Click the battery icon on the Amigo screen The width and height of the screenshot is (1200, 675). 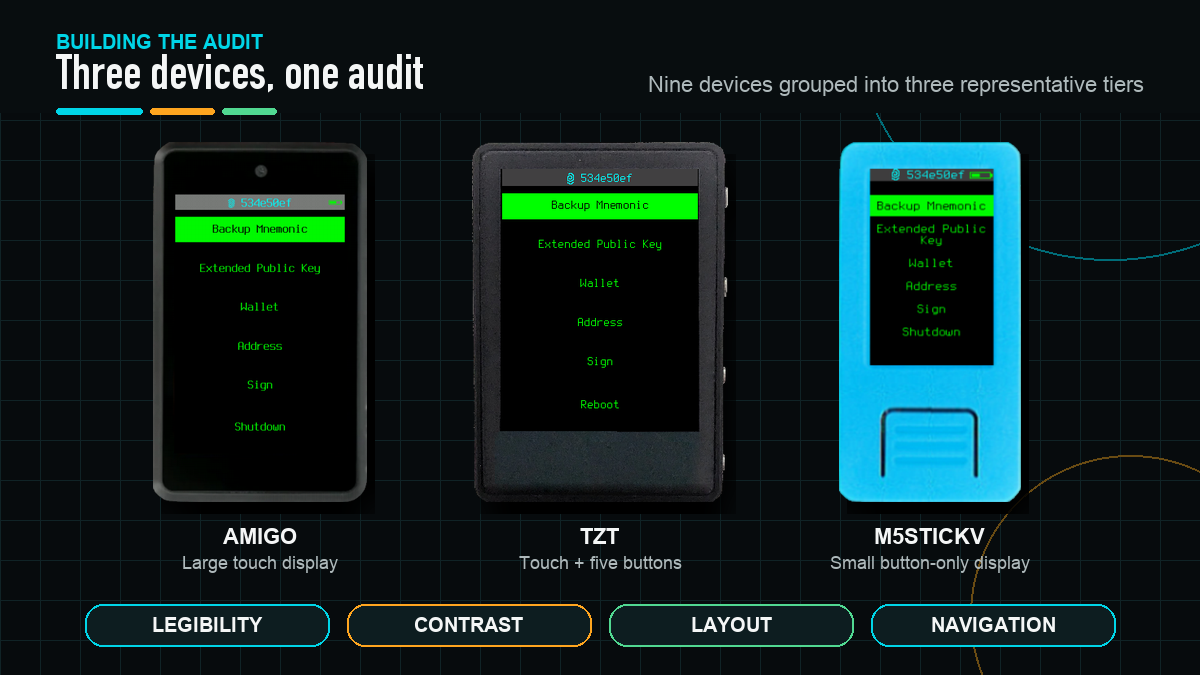(334, 202)
